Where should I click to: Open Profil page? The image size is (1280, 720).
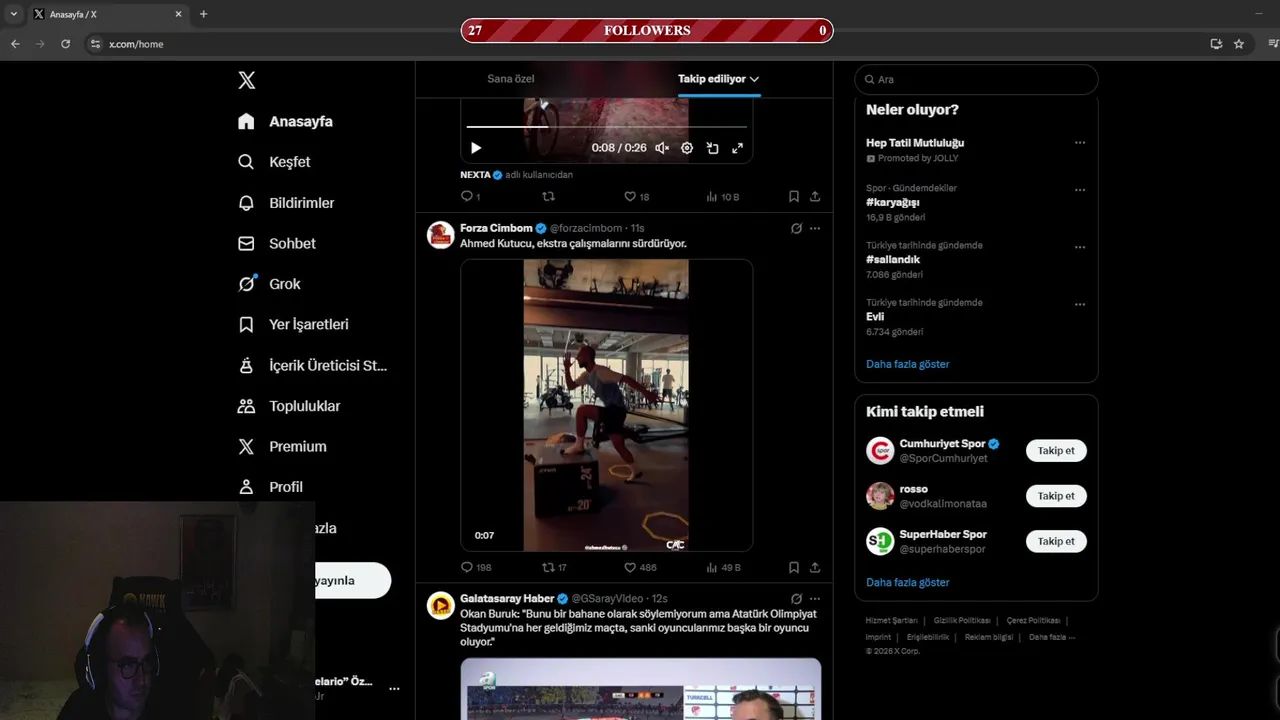(270, 487)
